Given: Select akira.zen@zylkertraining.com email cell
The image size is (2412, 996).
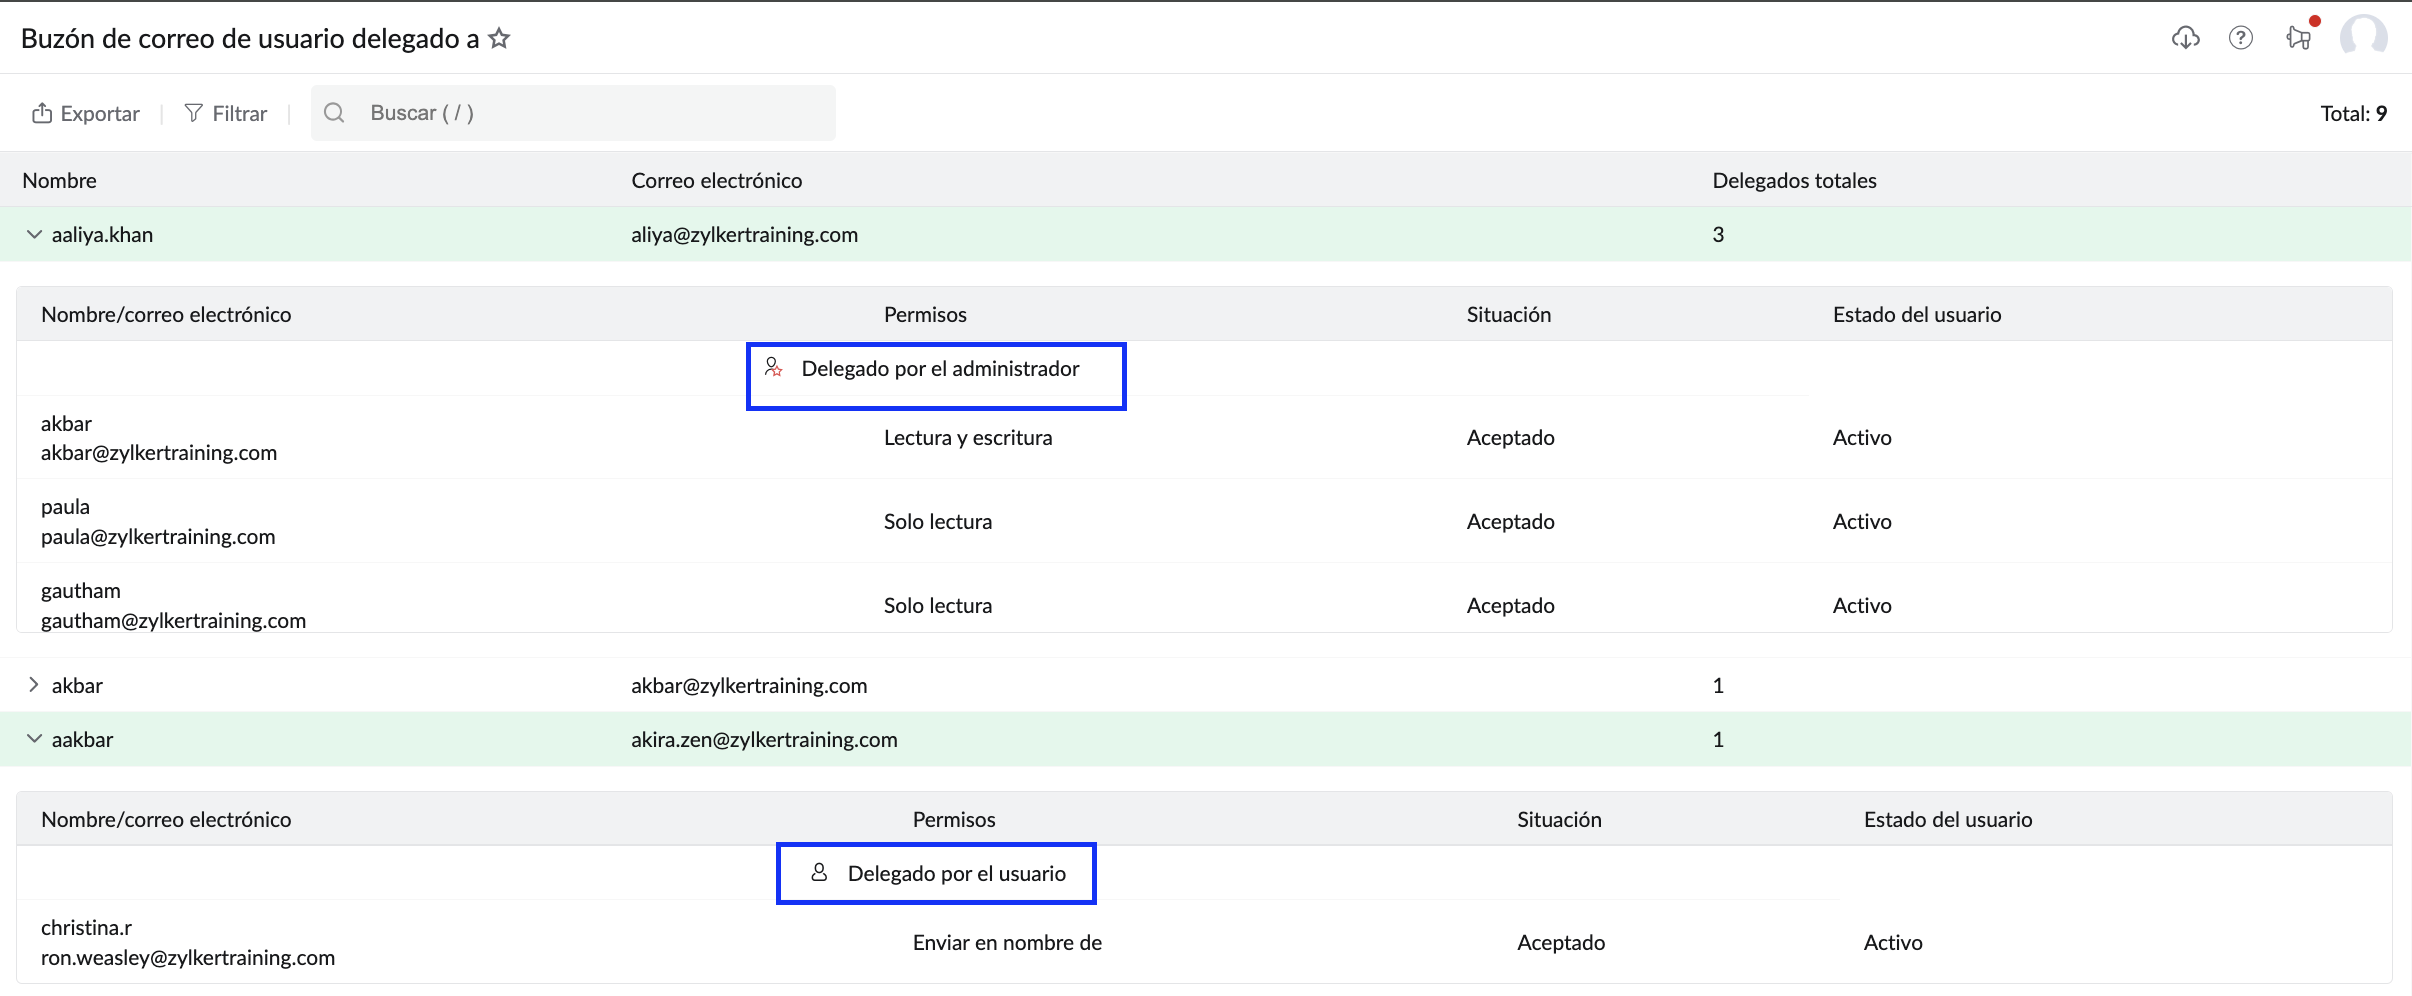Looking at the screenshot, I should pyautogui.click(x=764, y=740).
